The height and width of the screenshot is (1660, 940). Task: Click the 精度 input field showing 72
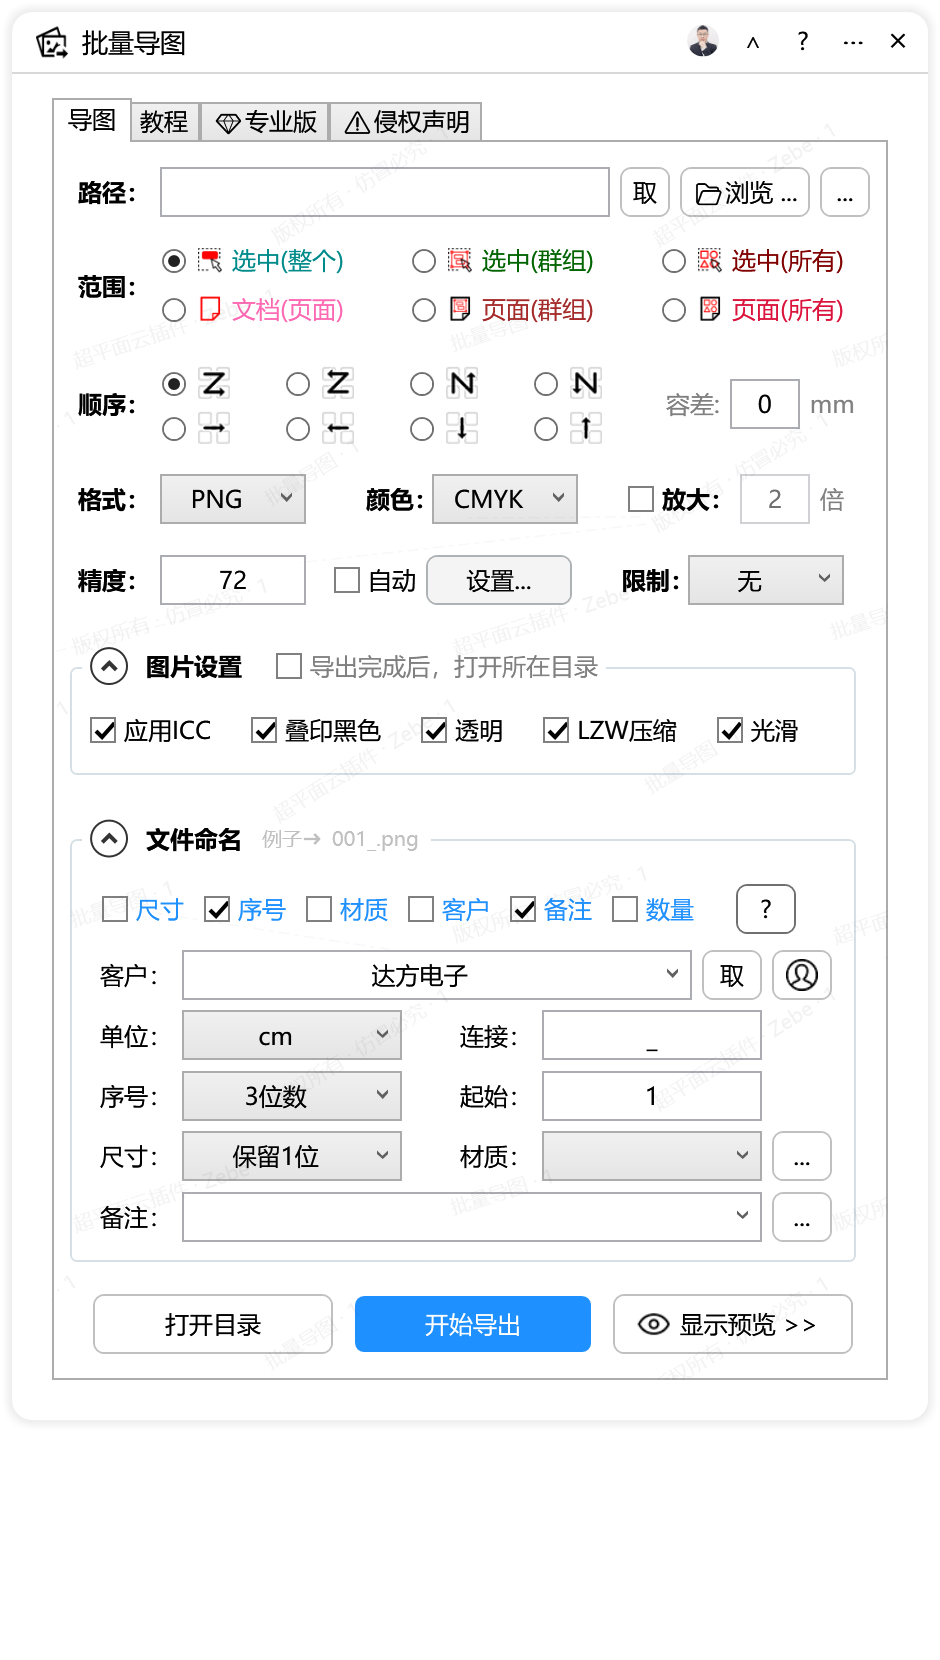click(233, 580)
